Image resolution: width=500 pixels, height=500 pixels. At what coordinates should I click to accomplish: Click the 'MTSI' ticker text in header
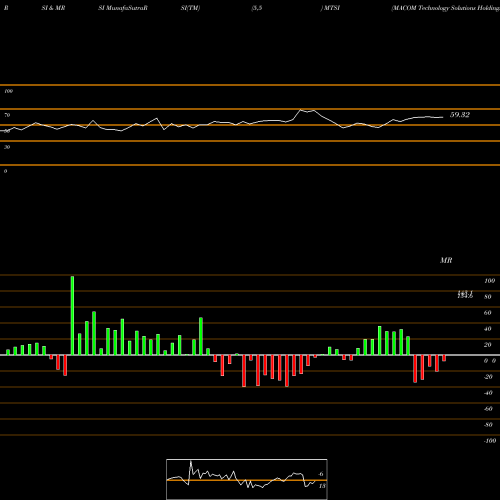click(331, 8)
